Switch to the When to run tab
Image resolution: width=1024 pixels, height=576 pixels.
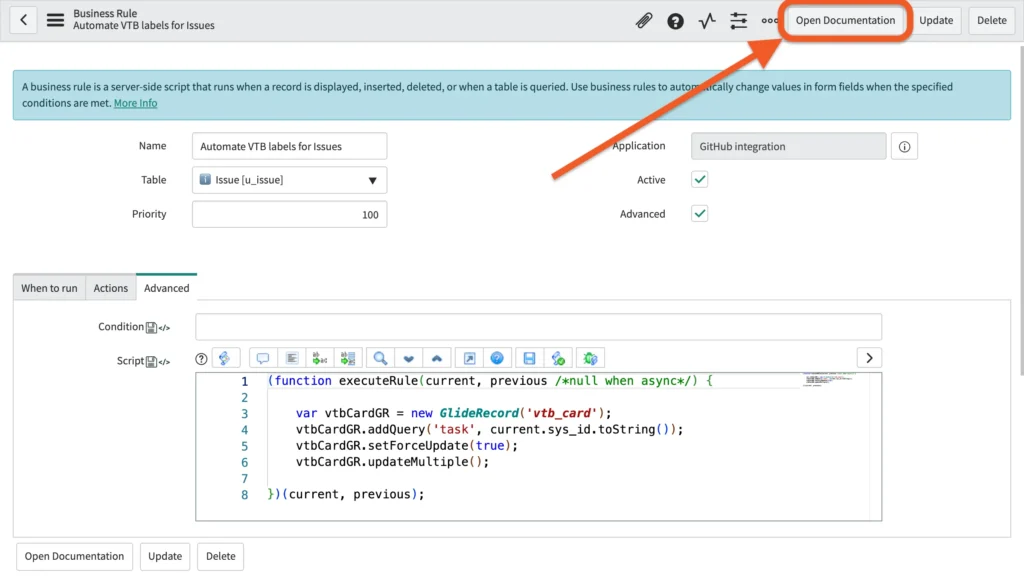pyautogui.click(x=49, y=288)
